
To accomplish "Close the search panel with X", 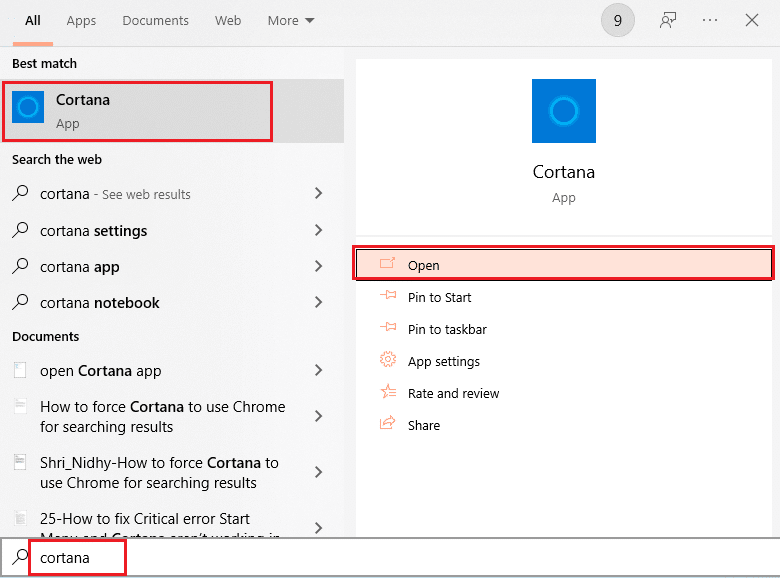I will (x=752, y=20).
